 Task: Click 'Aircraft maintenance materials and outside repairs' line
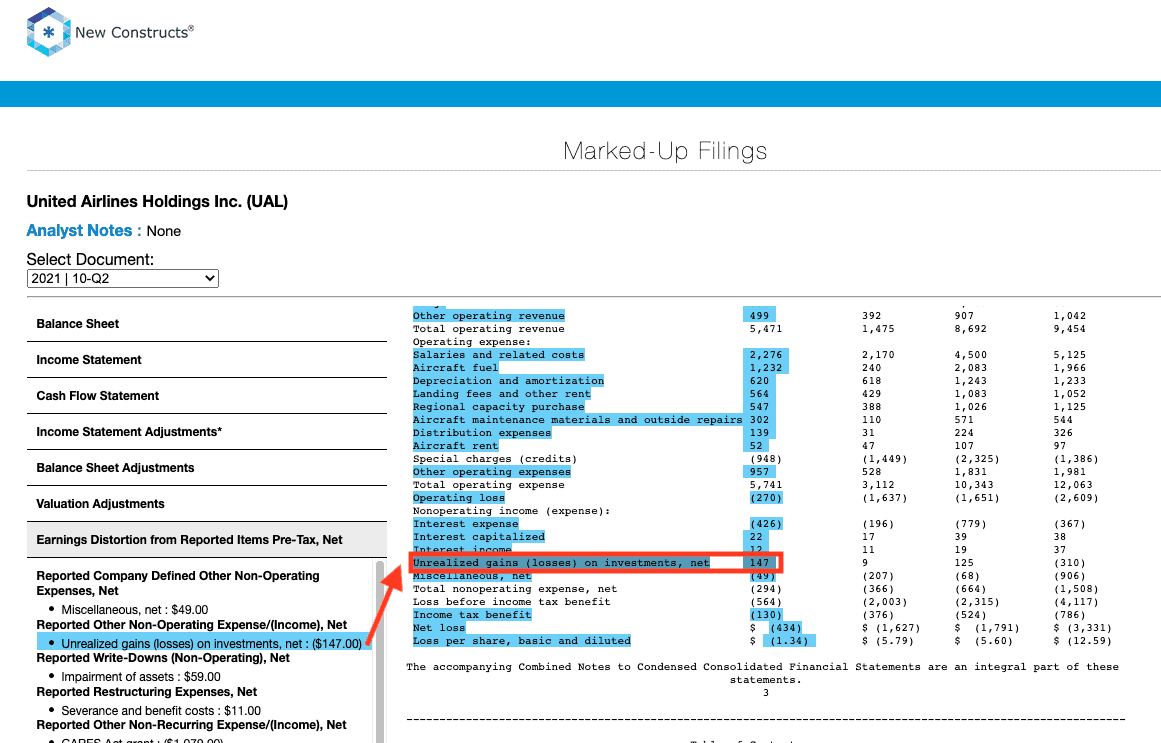pos(578,419)
